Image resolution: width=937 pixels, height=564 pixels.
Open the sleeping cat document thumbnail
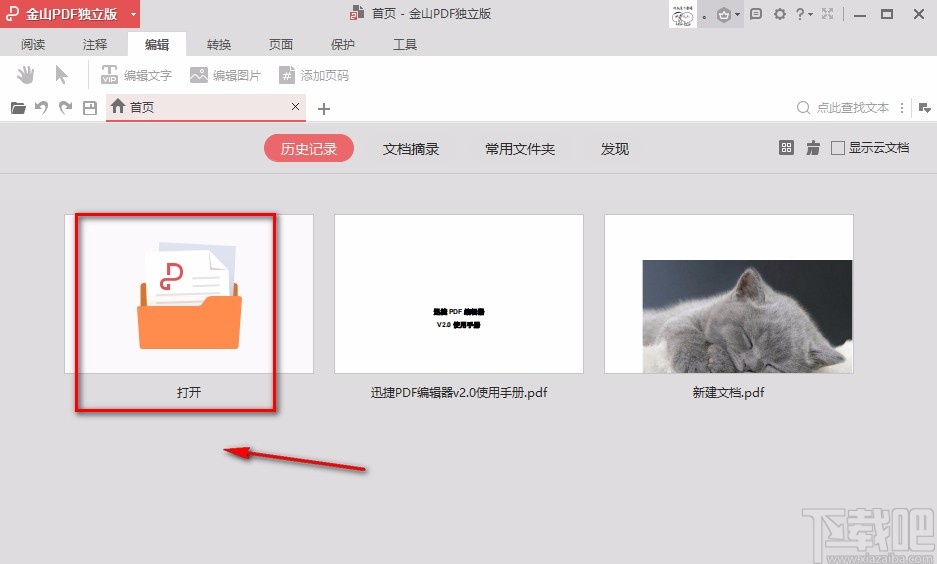729,294
